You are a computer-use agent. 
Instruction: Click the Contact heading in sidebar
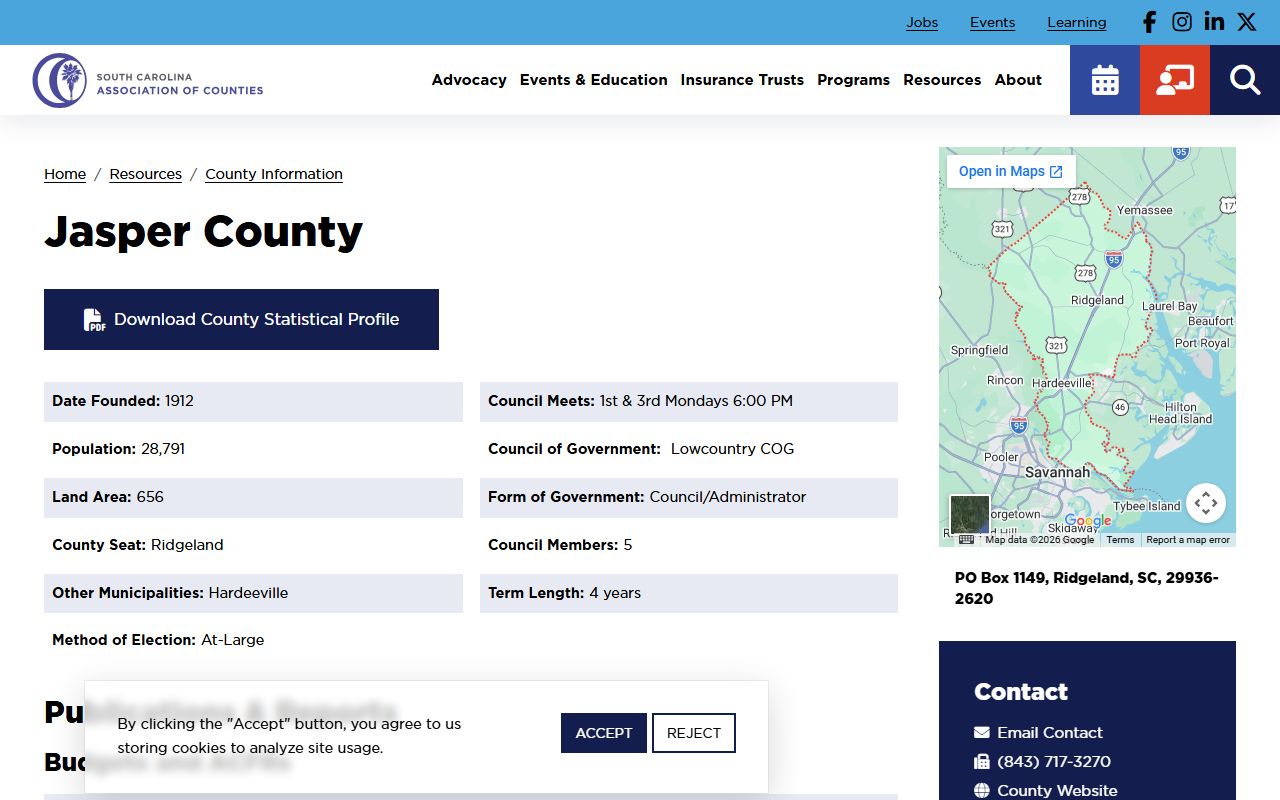point(1021,692)
